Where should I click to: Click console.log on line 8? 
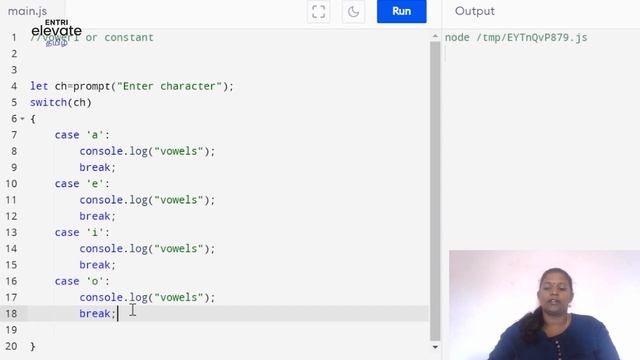coord(147,151)
